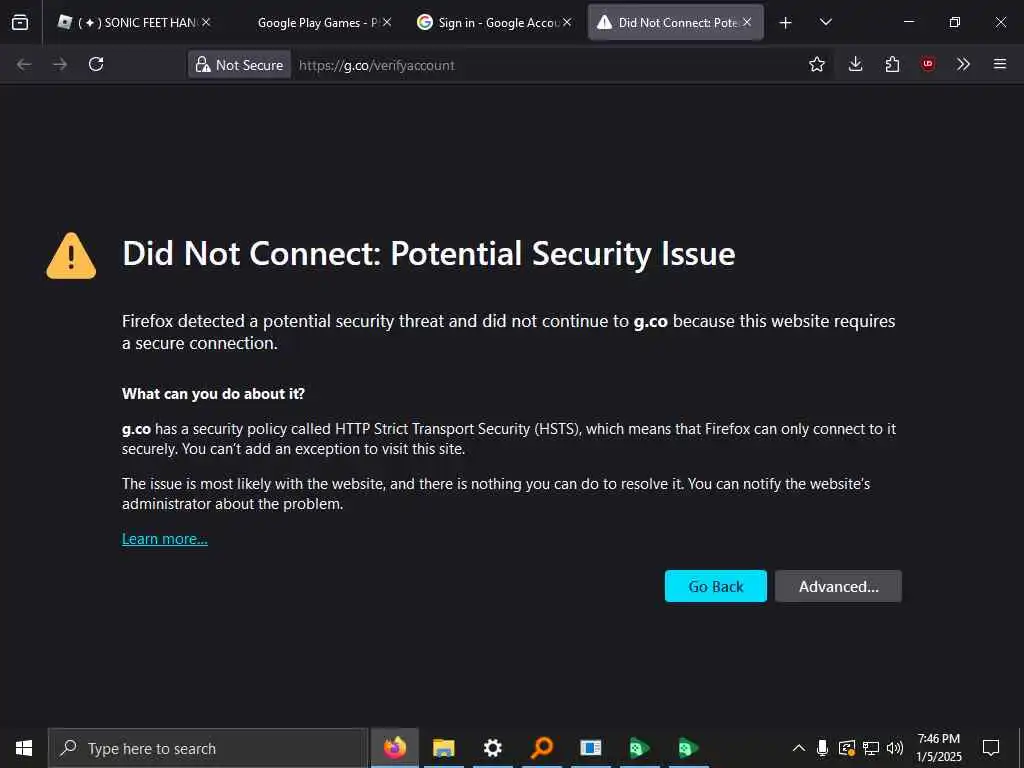
Task: Click the uBlock Origin toolbar icon
Action: point(928,64)
